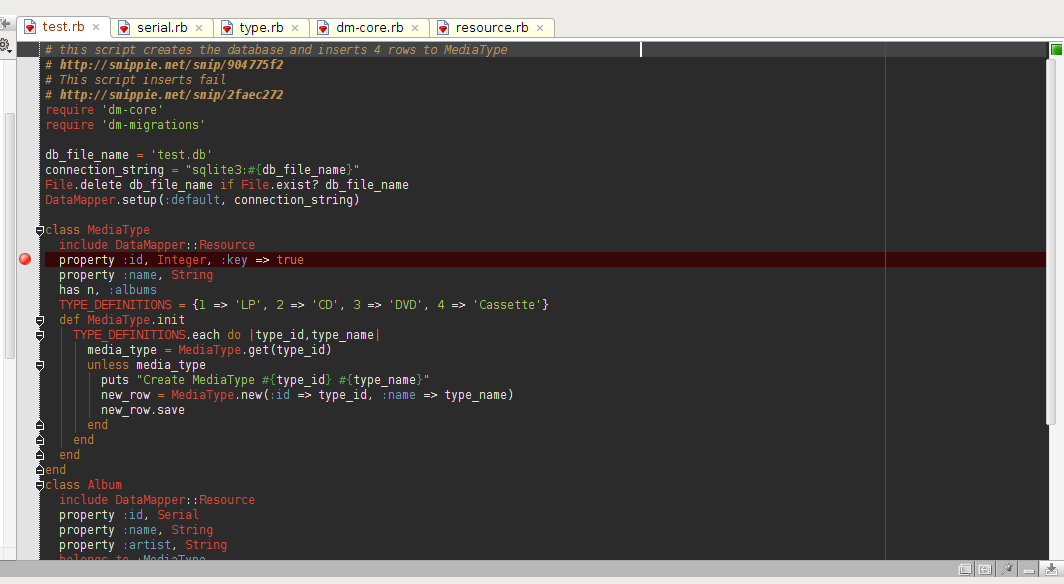The image size is (1064, 584).
Task: Click the comment '# This script inserts fail'
Action: tap(135, 80)
